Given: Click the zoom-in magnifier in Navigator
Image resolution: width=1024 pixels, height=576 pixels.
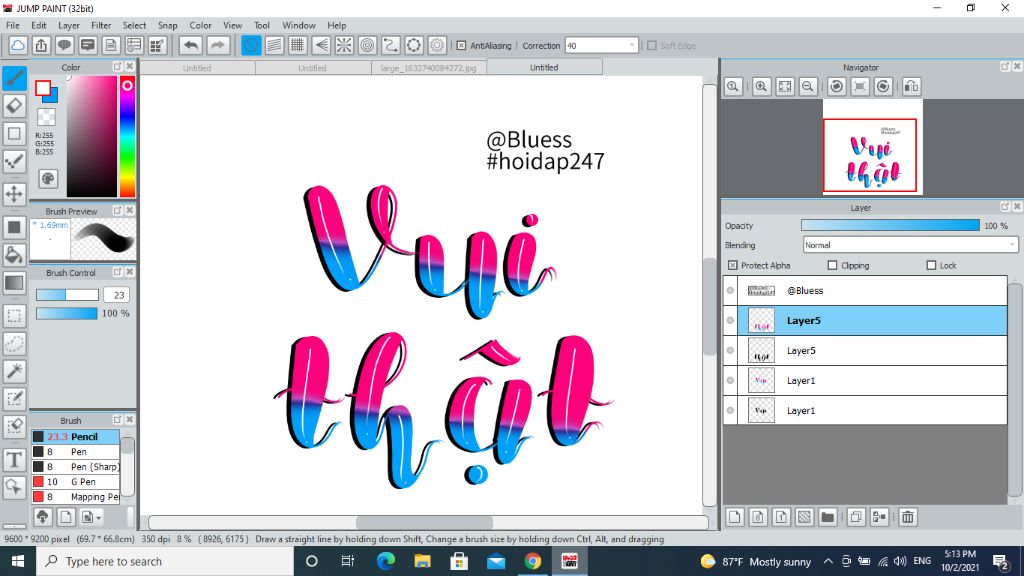Looking at the screenshot, I should [761, 87].
